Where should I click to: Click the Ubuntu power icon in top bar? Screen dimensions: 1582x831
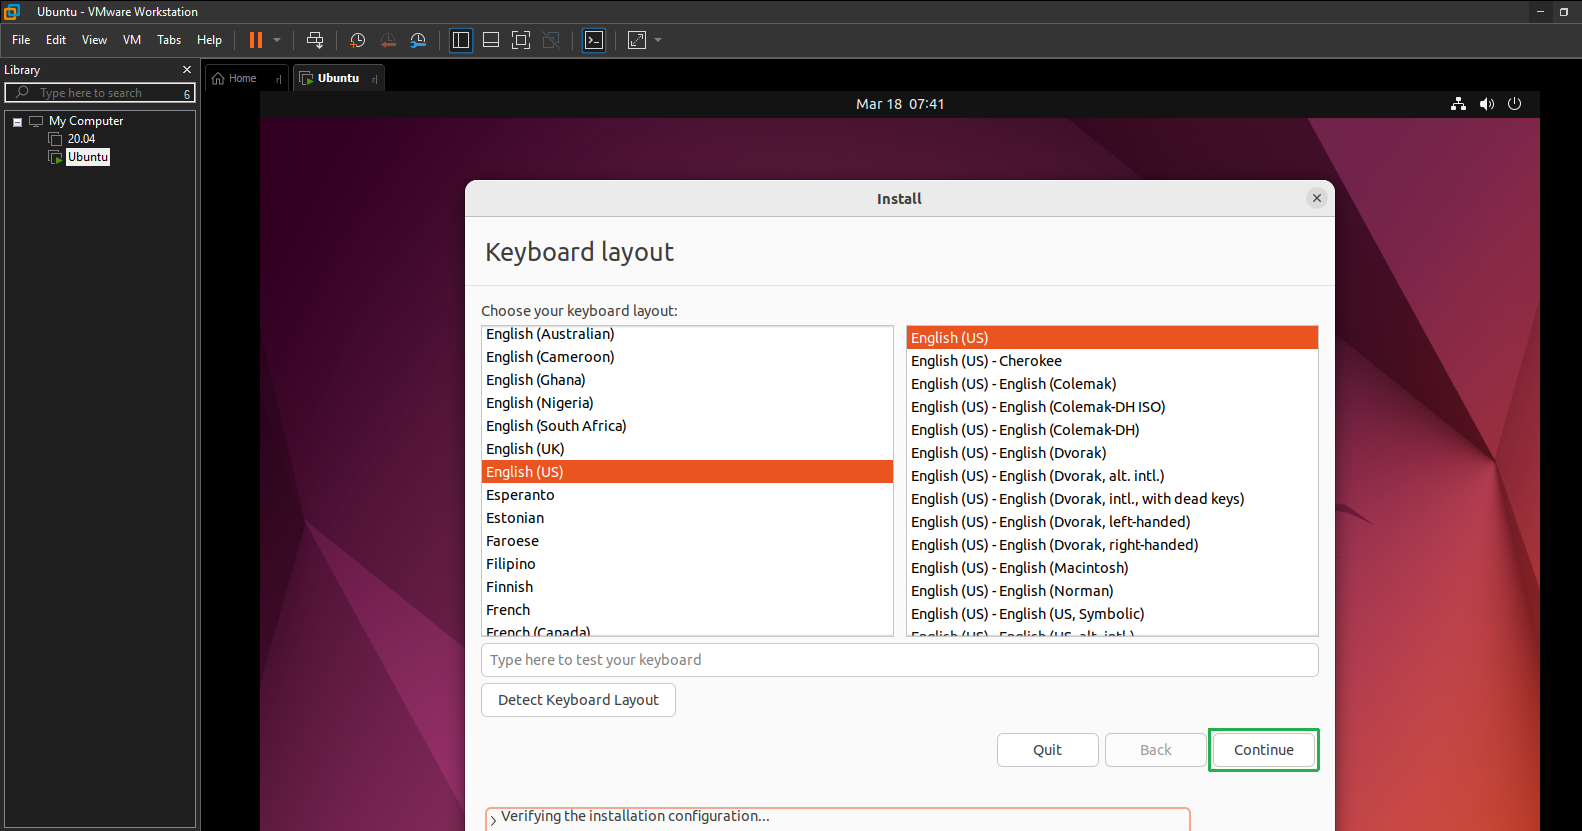point(1514,104)
